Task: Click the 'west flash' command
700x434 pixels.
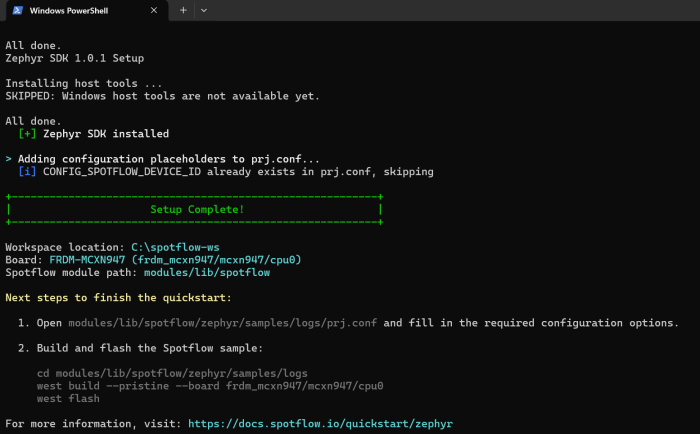Action: pos(68,398)
